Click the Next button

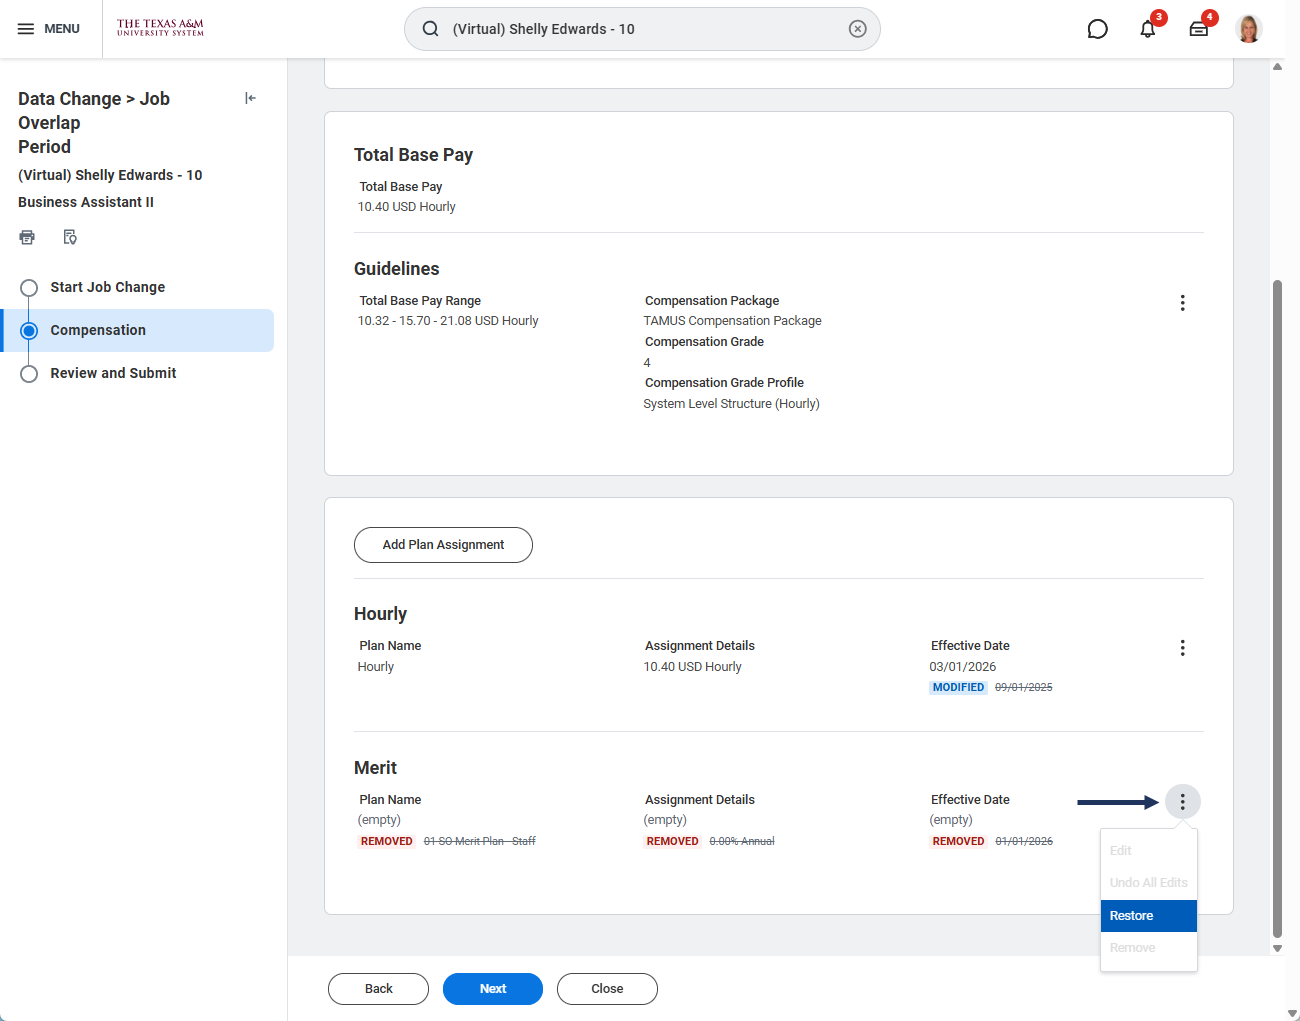click(492, 989)
